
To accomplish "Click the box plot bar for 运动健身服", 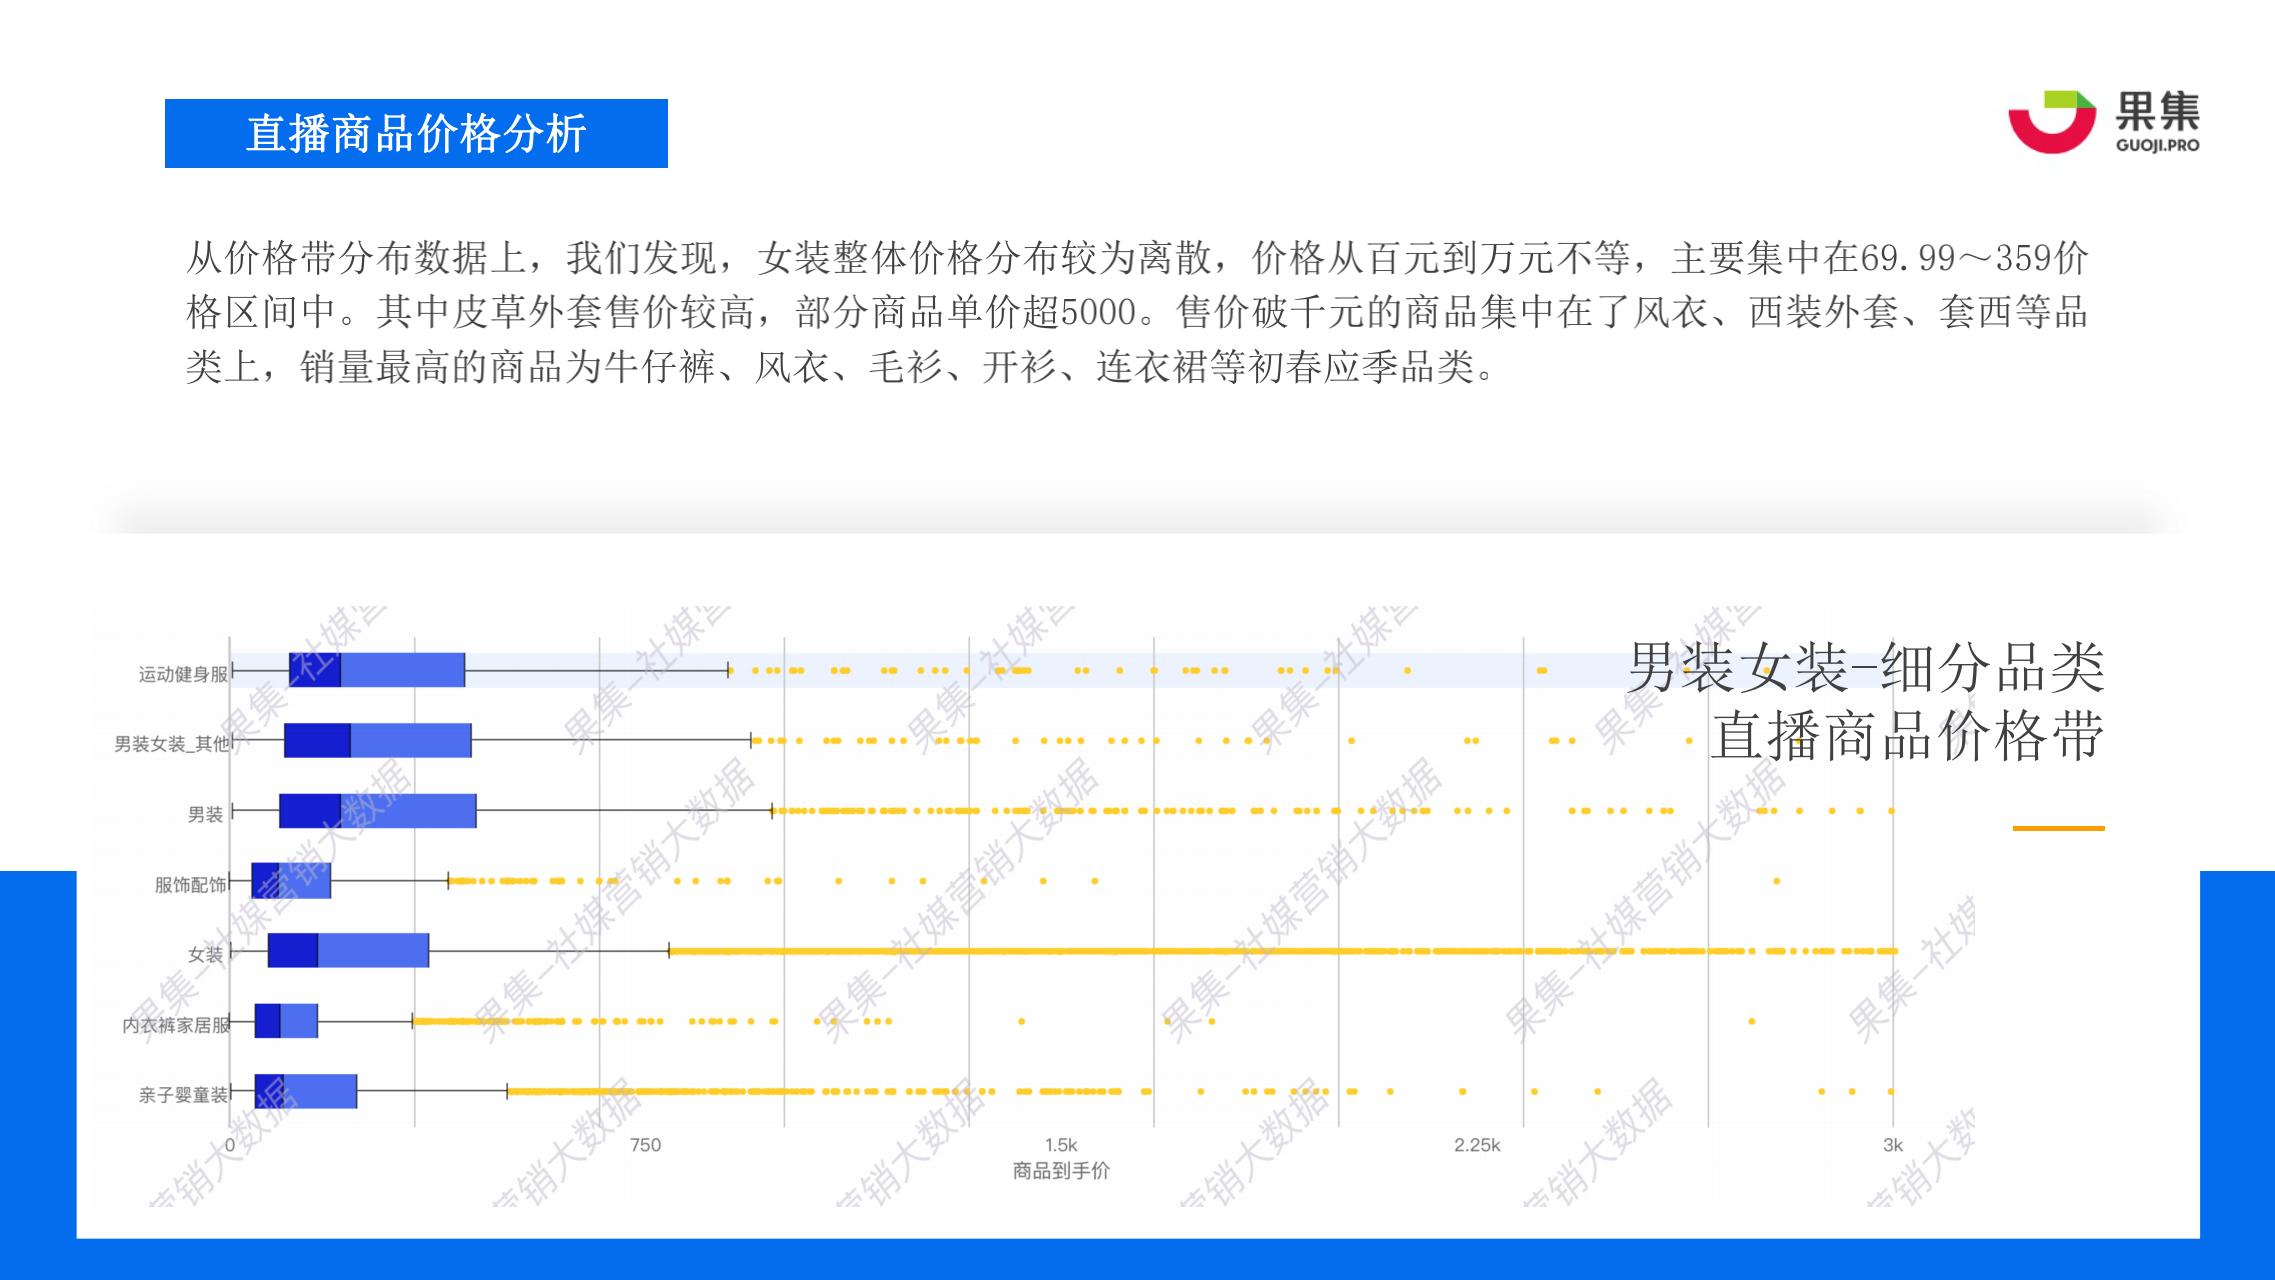I will click(376, 670).
